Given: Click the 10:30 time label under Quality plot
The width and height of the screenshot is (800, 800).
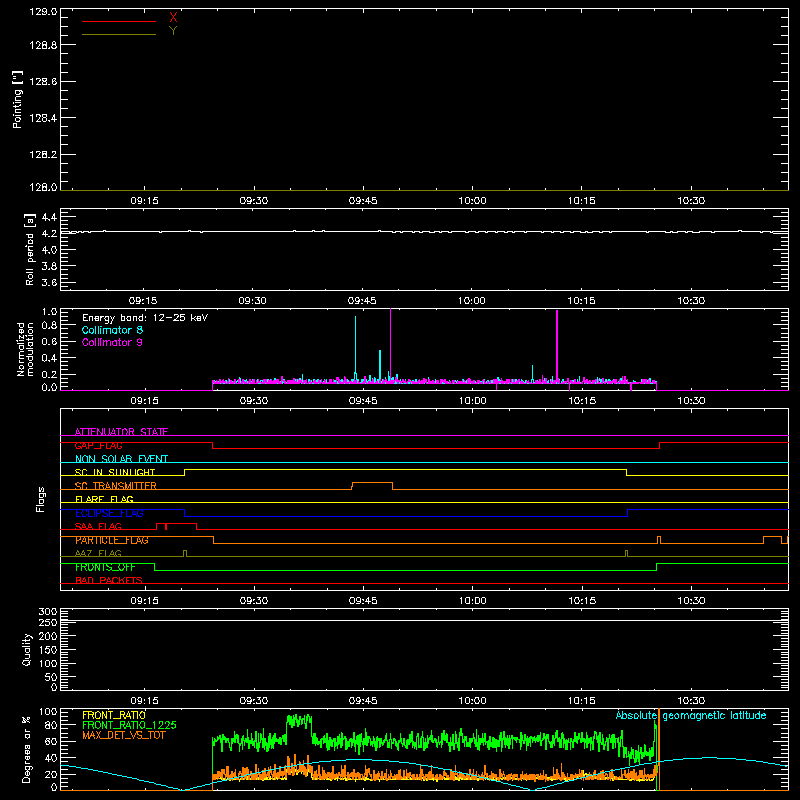Looking at the screenshot, I should coord(691,701).
